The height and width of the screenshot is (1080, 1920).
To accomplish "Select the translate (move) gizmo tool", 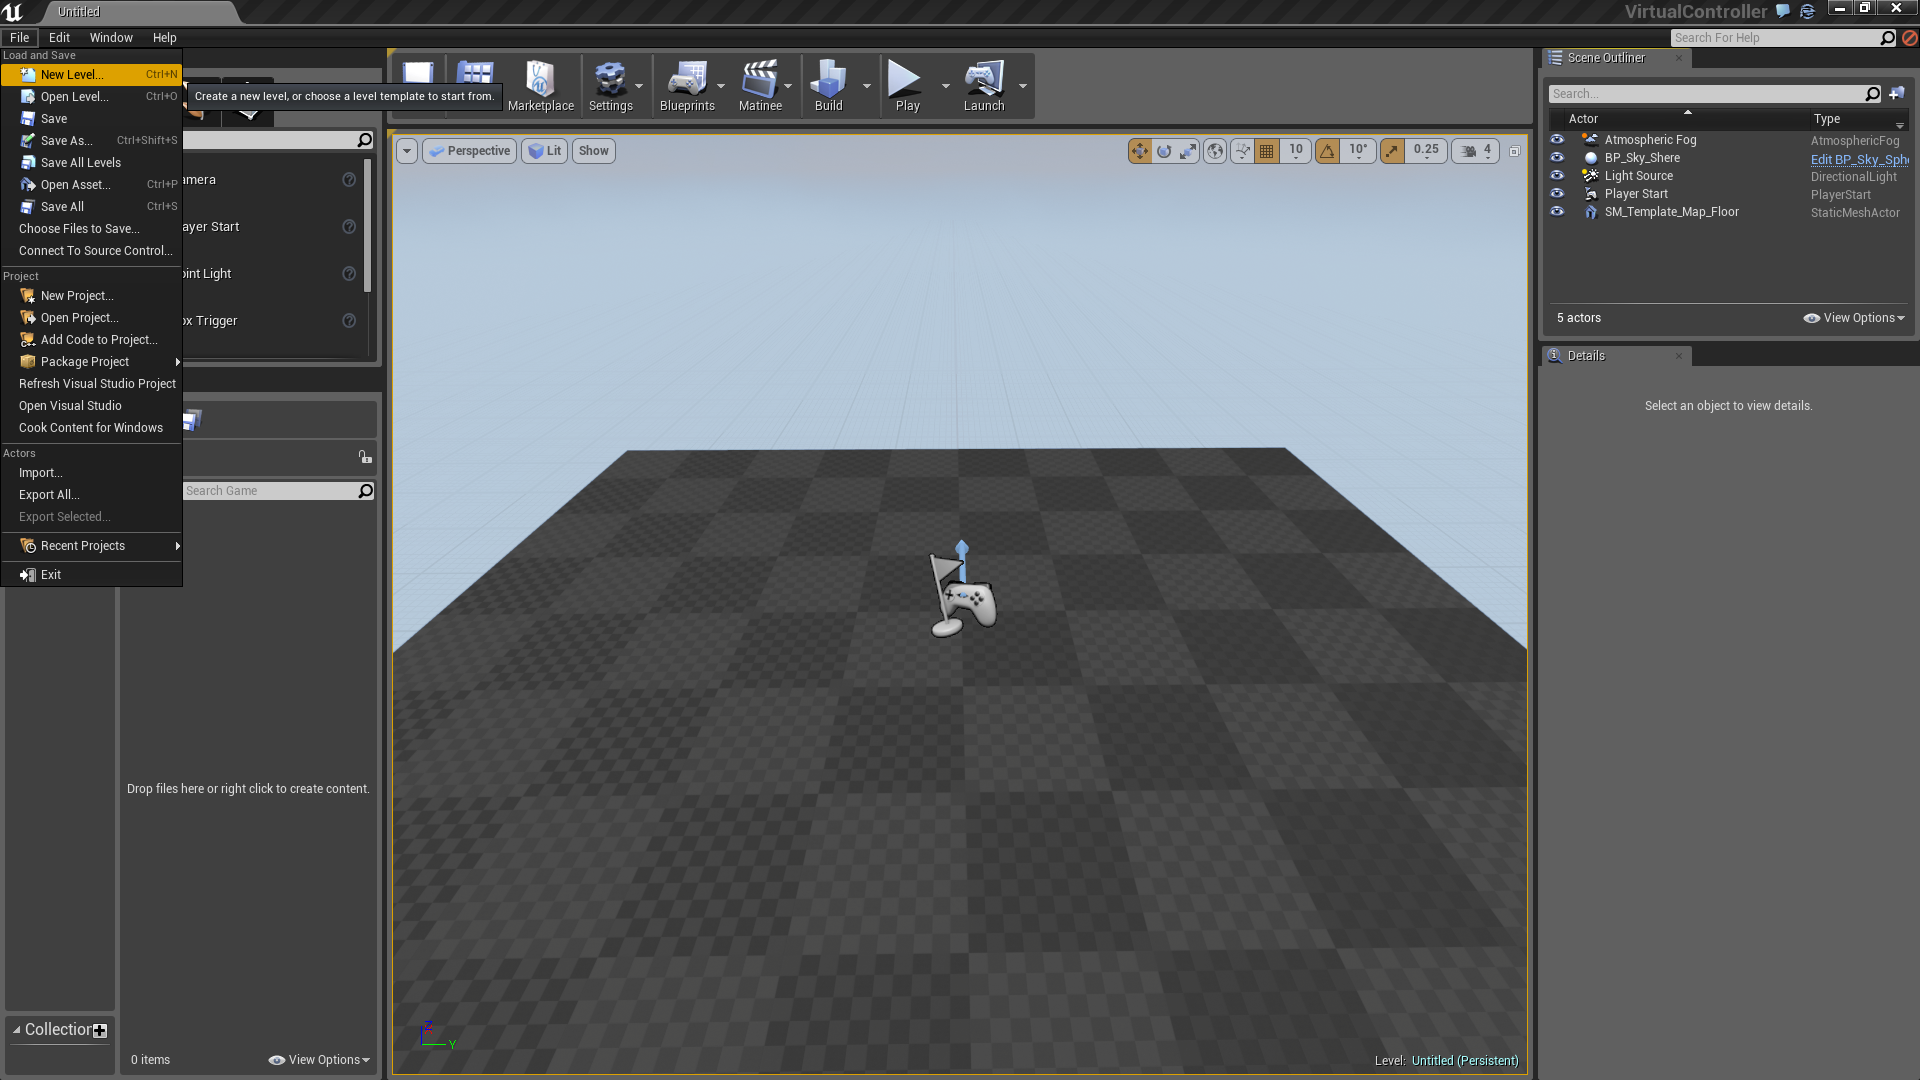I will pos(1139,151).
